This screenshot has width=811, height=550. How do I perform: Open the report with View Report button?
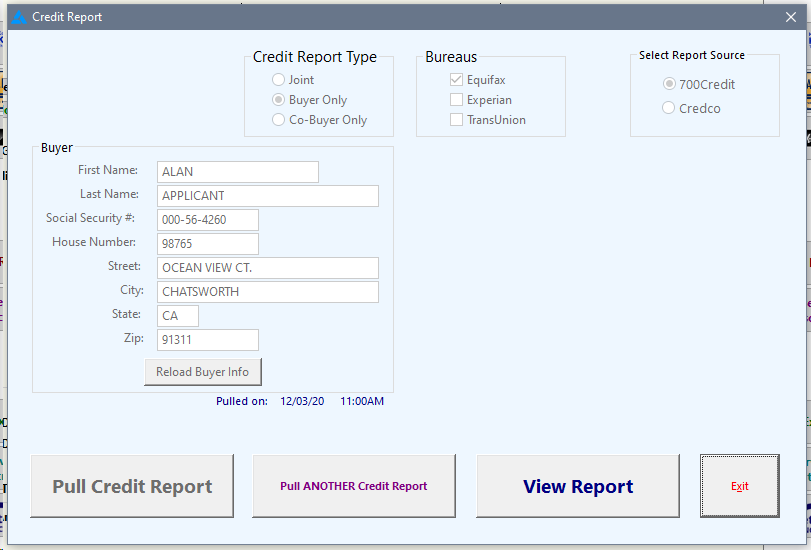(578, 487)
